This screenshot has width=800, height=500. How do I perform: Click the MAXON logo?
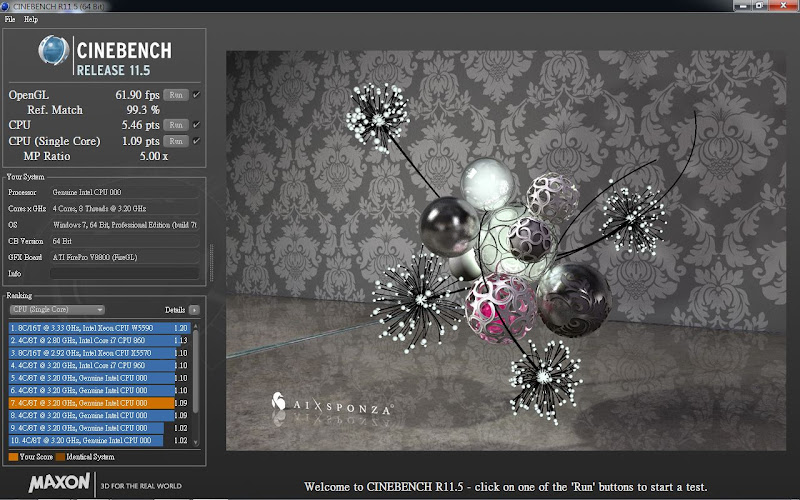point(59,483)
